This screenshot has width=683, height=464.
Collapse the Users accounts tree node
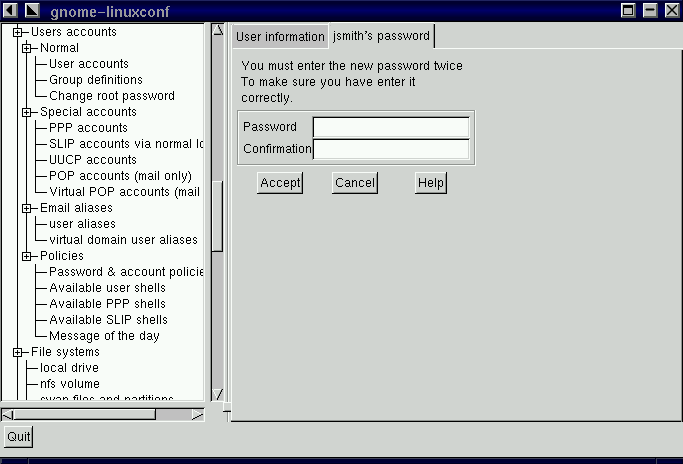click(x=18, y=32)
